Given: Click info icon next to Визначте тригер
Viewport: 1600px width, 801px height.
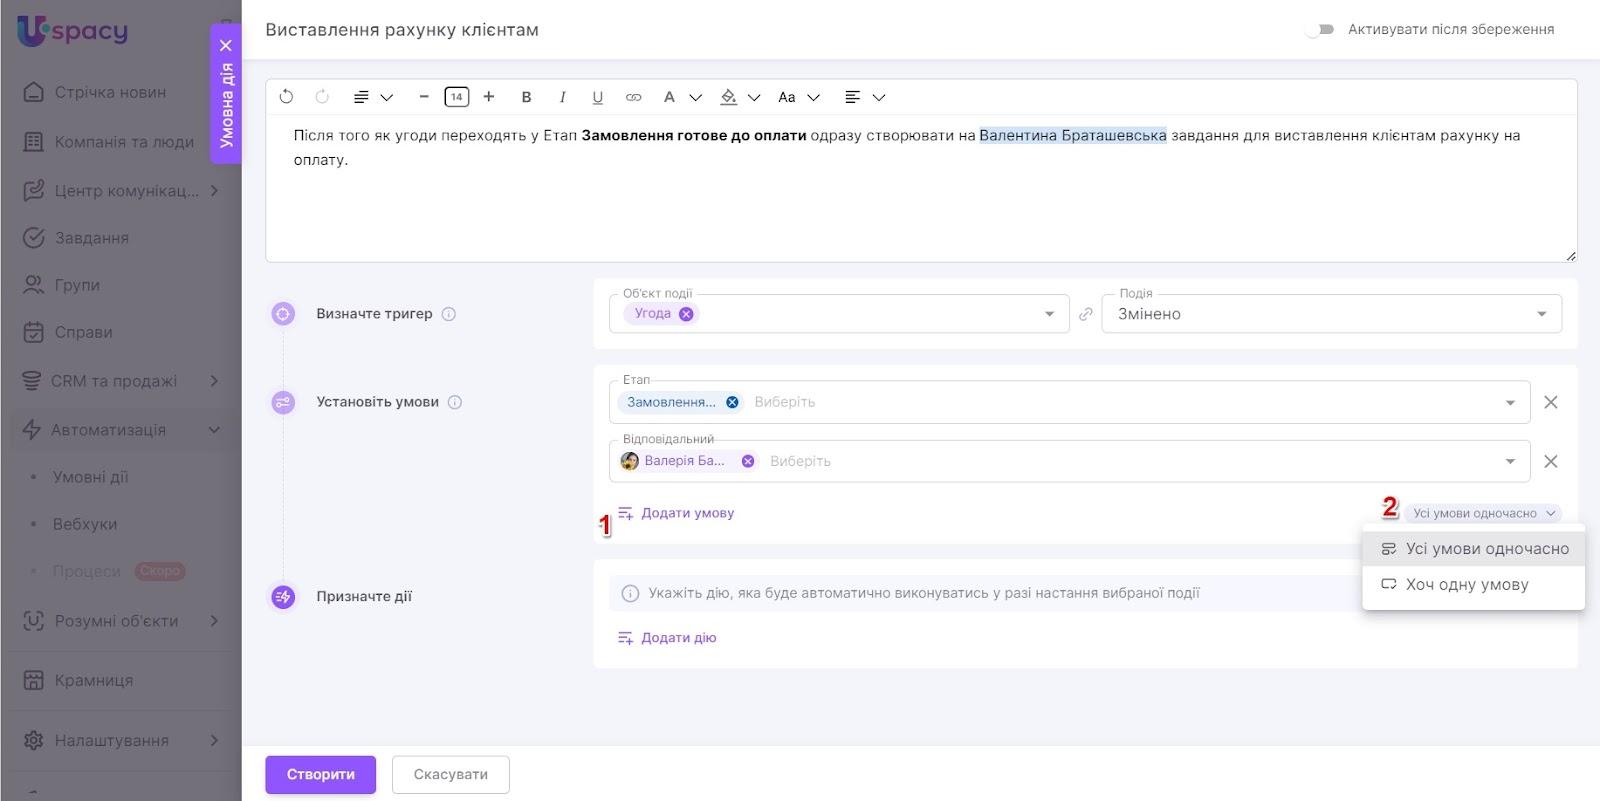Looking at the screenshot, I should pos(449,314).
